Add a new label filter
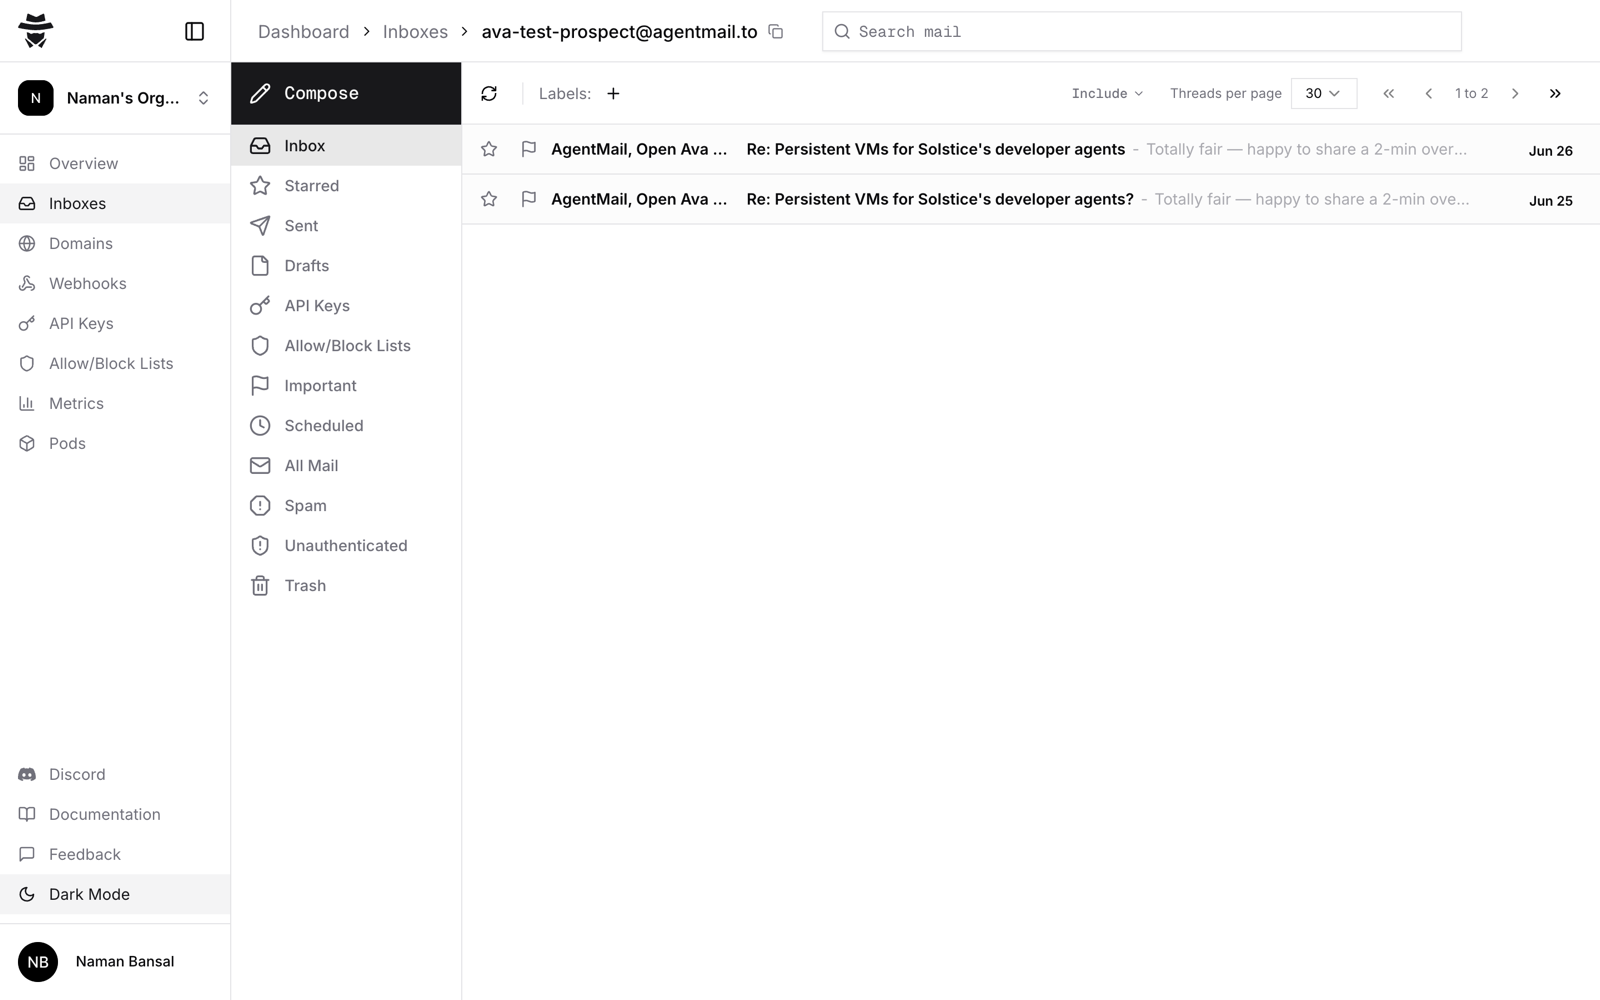The image size is (1600, 1000). [613, 93]
